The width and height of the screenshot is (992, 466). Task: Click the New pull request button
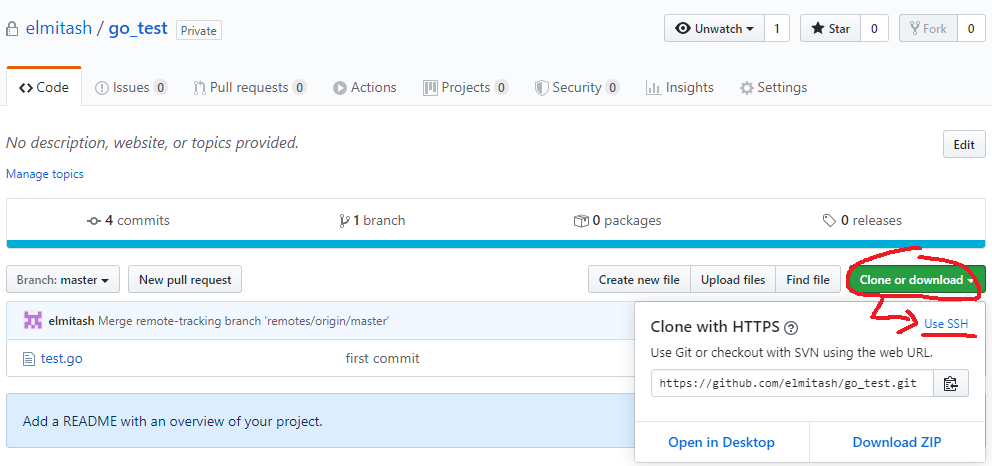tap(185, 279)
